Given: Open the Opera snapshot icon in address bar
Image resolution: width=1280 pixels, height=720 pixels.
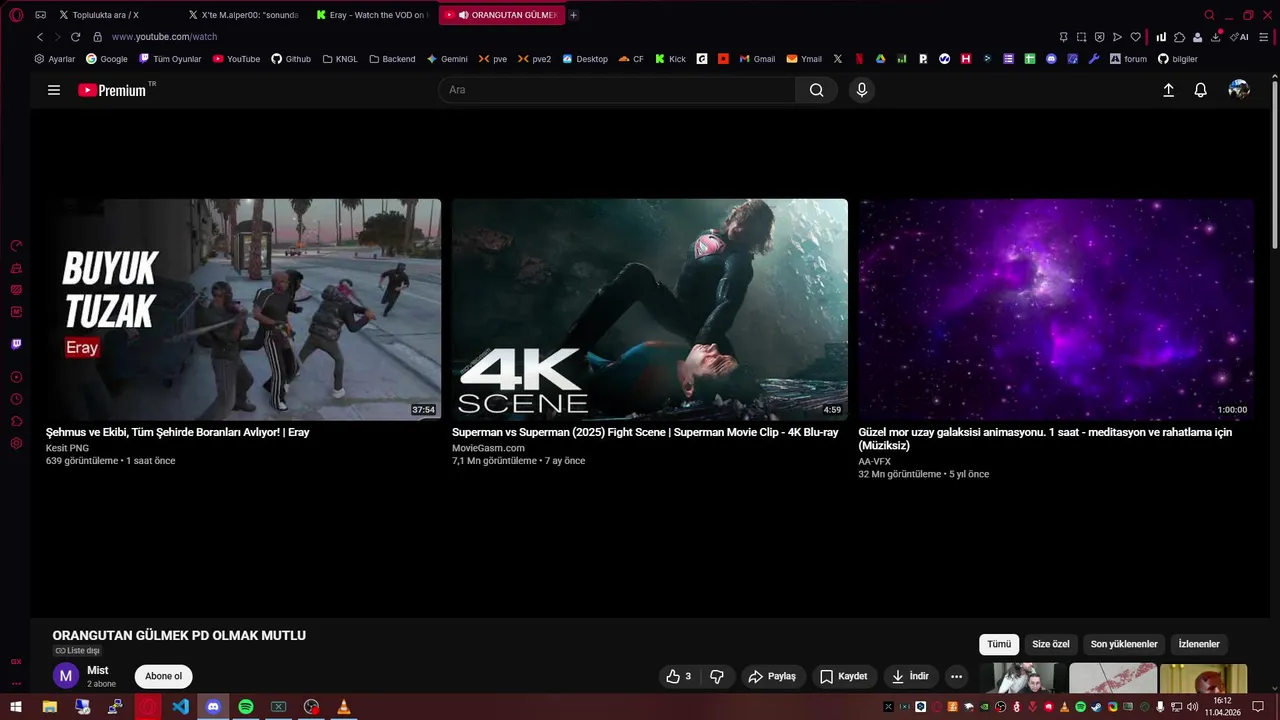Looking at the screenshot, I should point(1081,37).
